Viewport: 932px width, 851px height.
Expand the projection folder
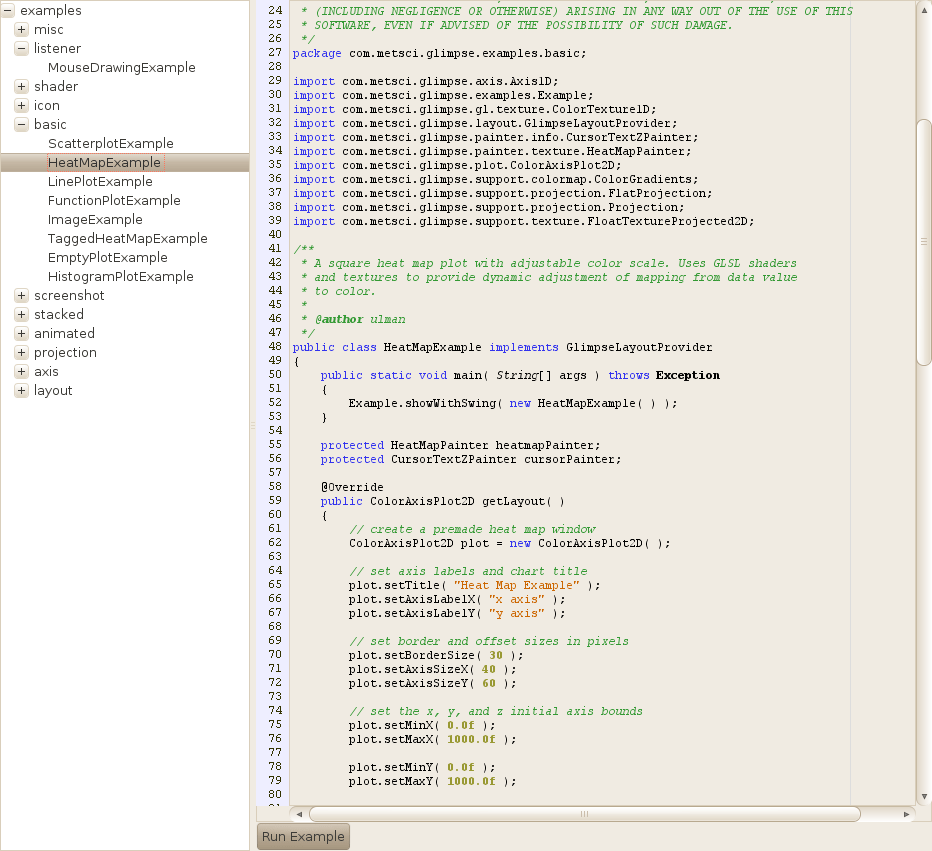pyautogui.click(x=21, y=352)
